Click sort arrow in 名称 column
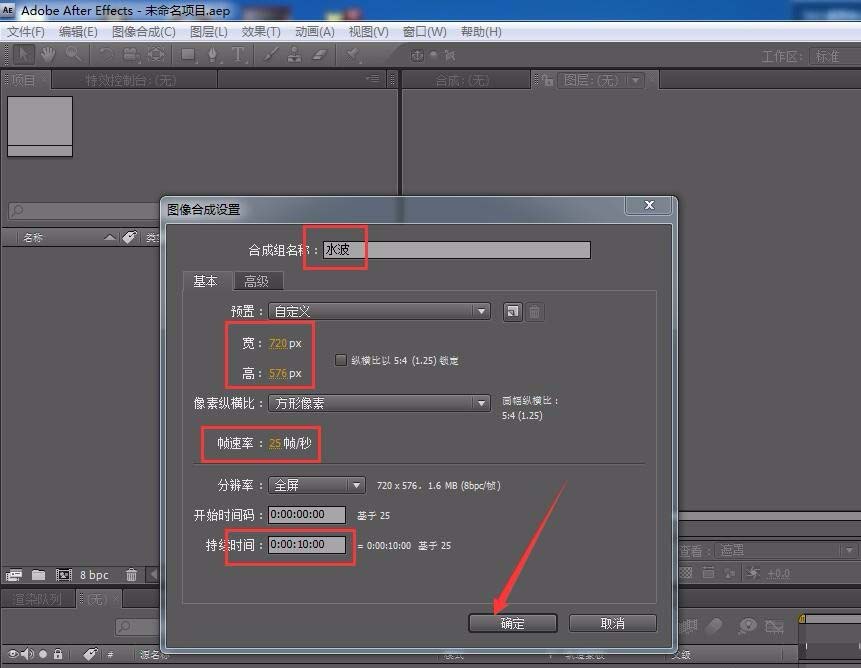The width and height of the screenshot is (861, 668). pos(109,237)
